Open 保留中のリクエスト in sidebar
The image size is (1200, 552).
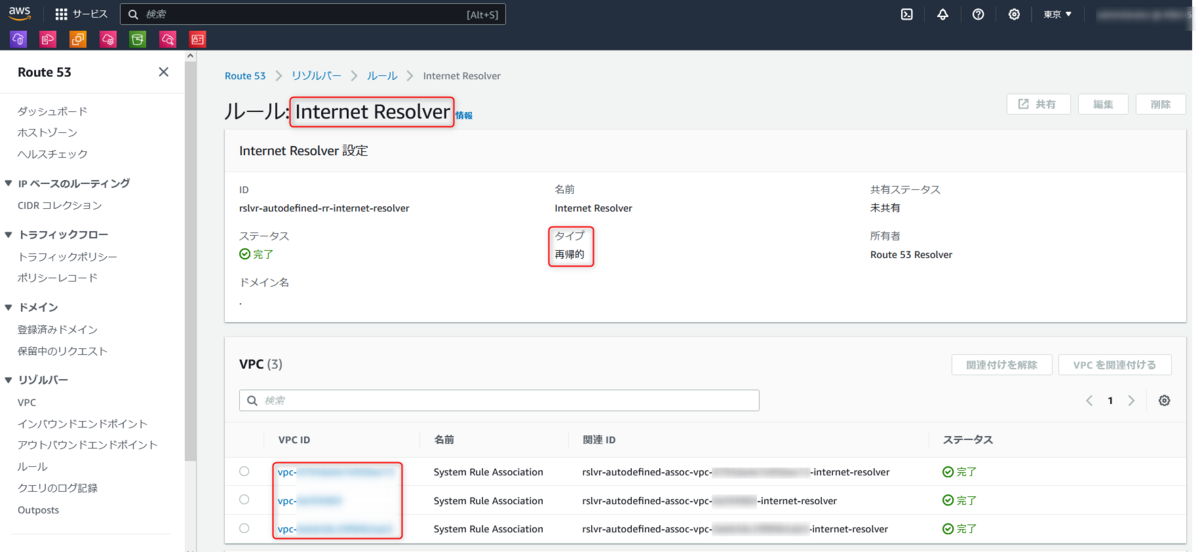pyautogui.click(x=62, y=351)
